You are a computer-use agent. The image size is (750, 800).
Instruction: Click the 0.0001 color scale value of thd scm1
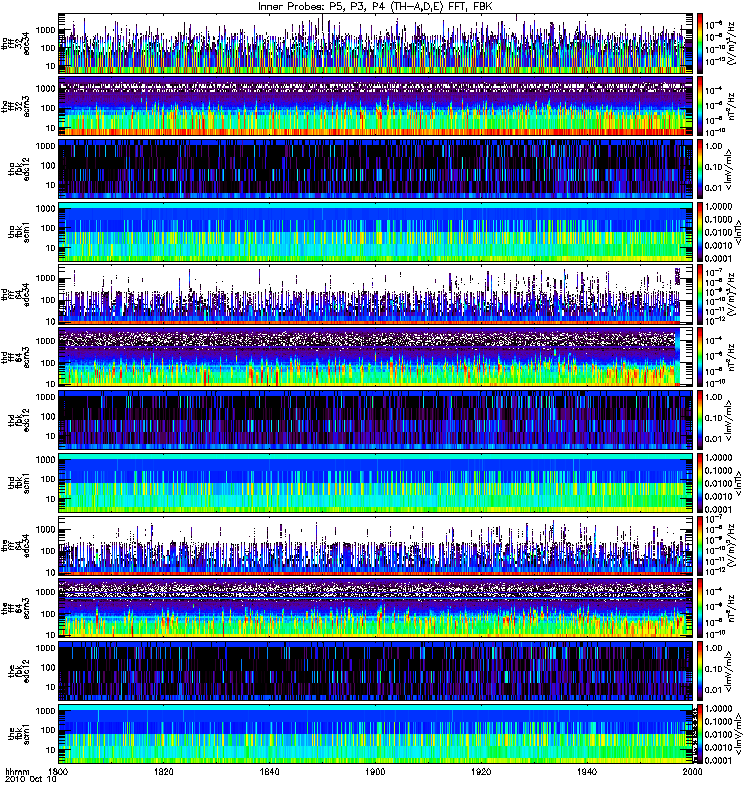coord(718,509)
